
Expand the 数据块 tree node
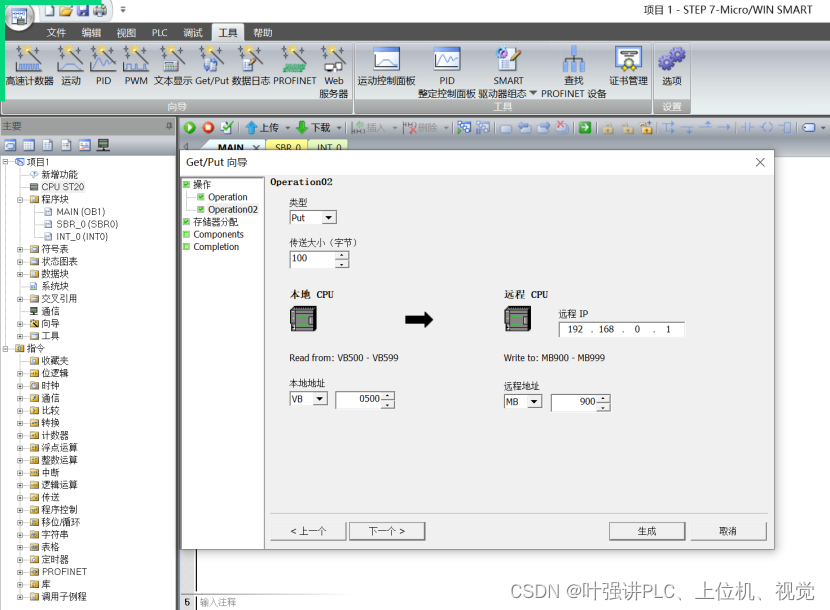20,274
